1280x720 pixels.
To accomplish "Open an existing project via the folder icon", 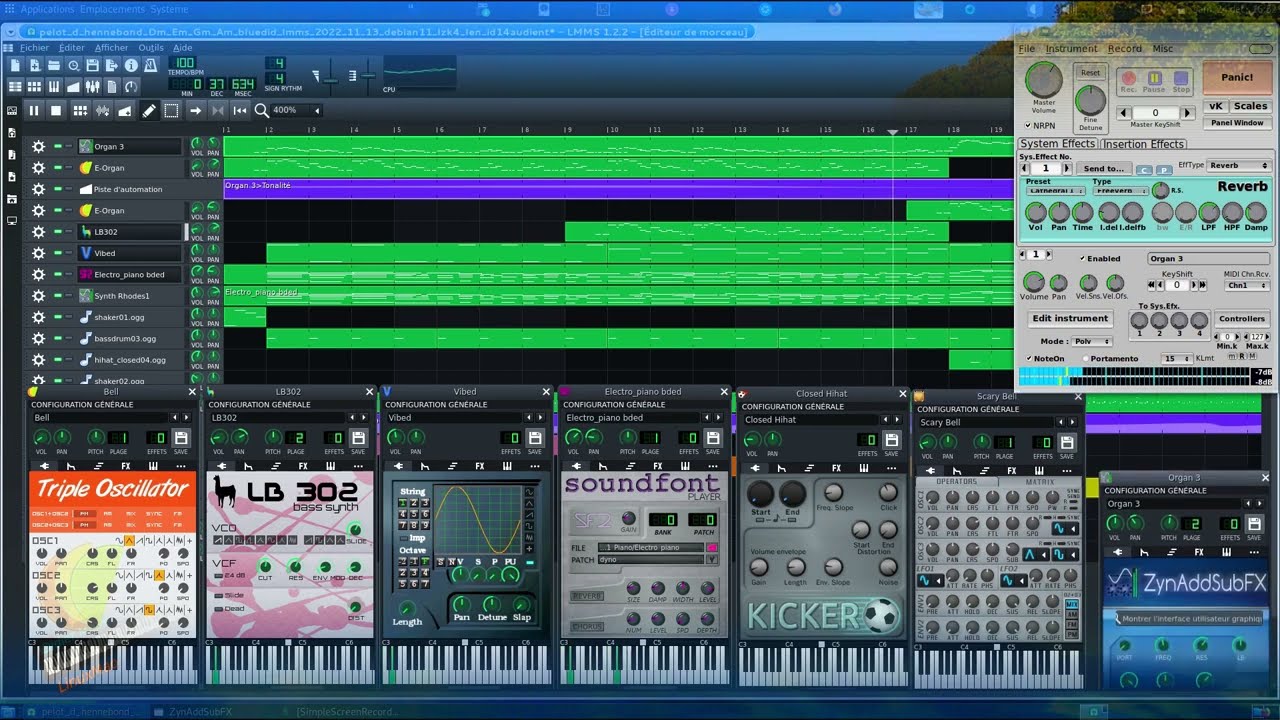I will point(54,65).
